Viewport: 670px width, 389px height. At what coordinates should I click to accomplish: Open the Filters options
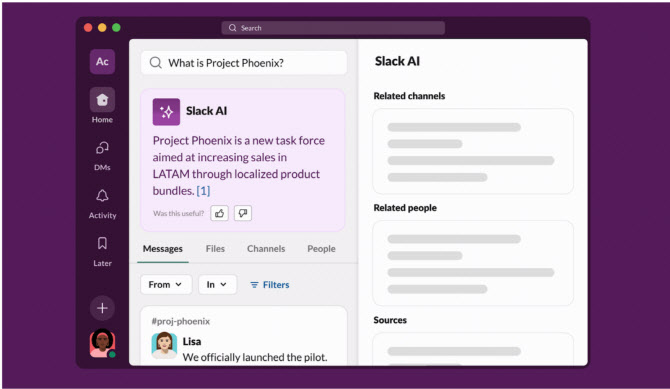click(x=270, y=285)
